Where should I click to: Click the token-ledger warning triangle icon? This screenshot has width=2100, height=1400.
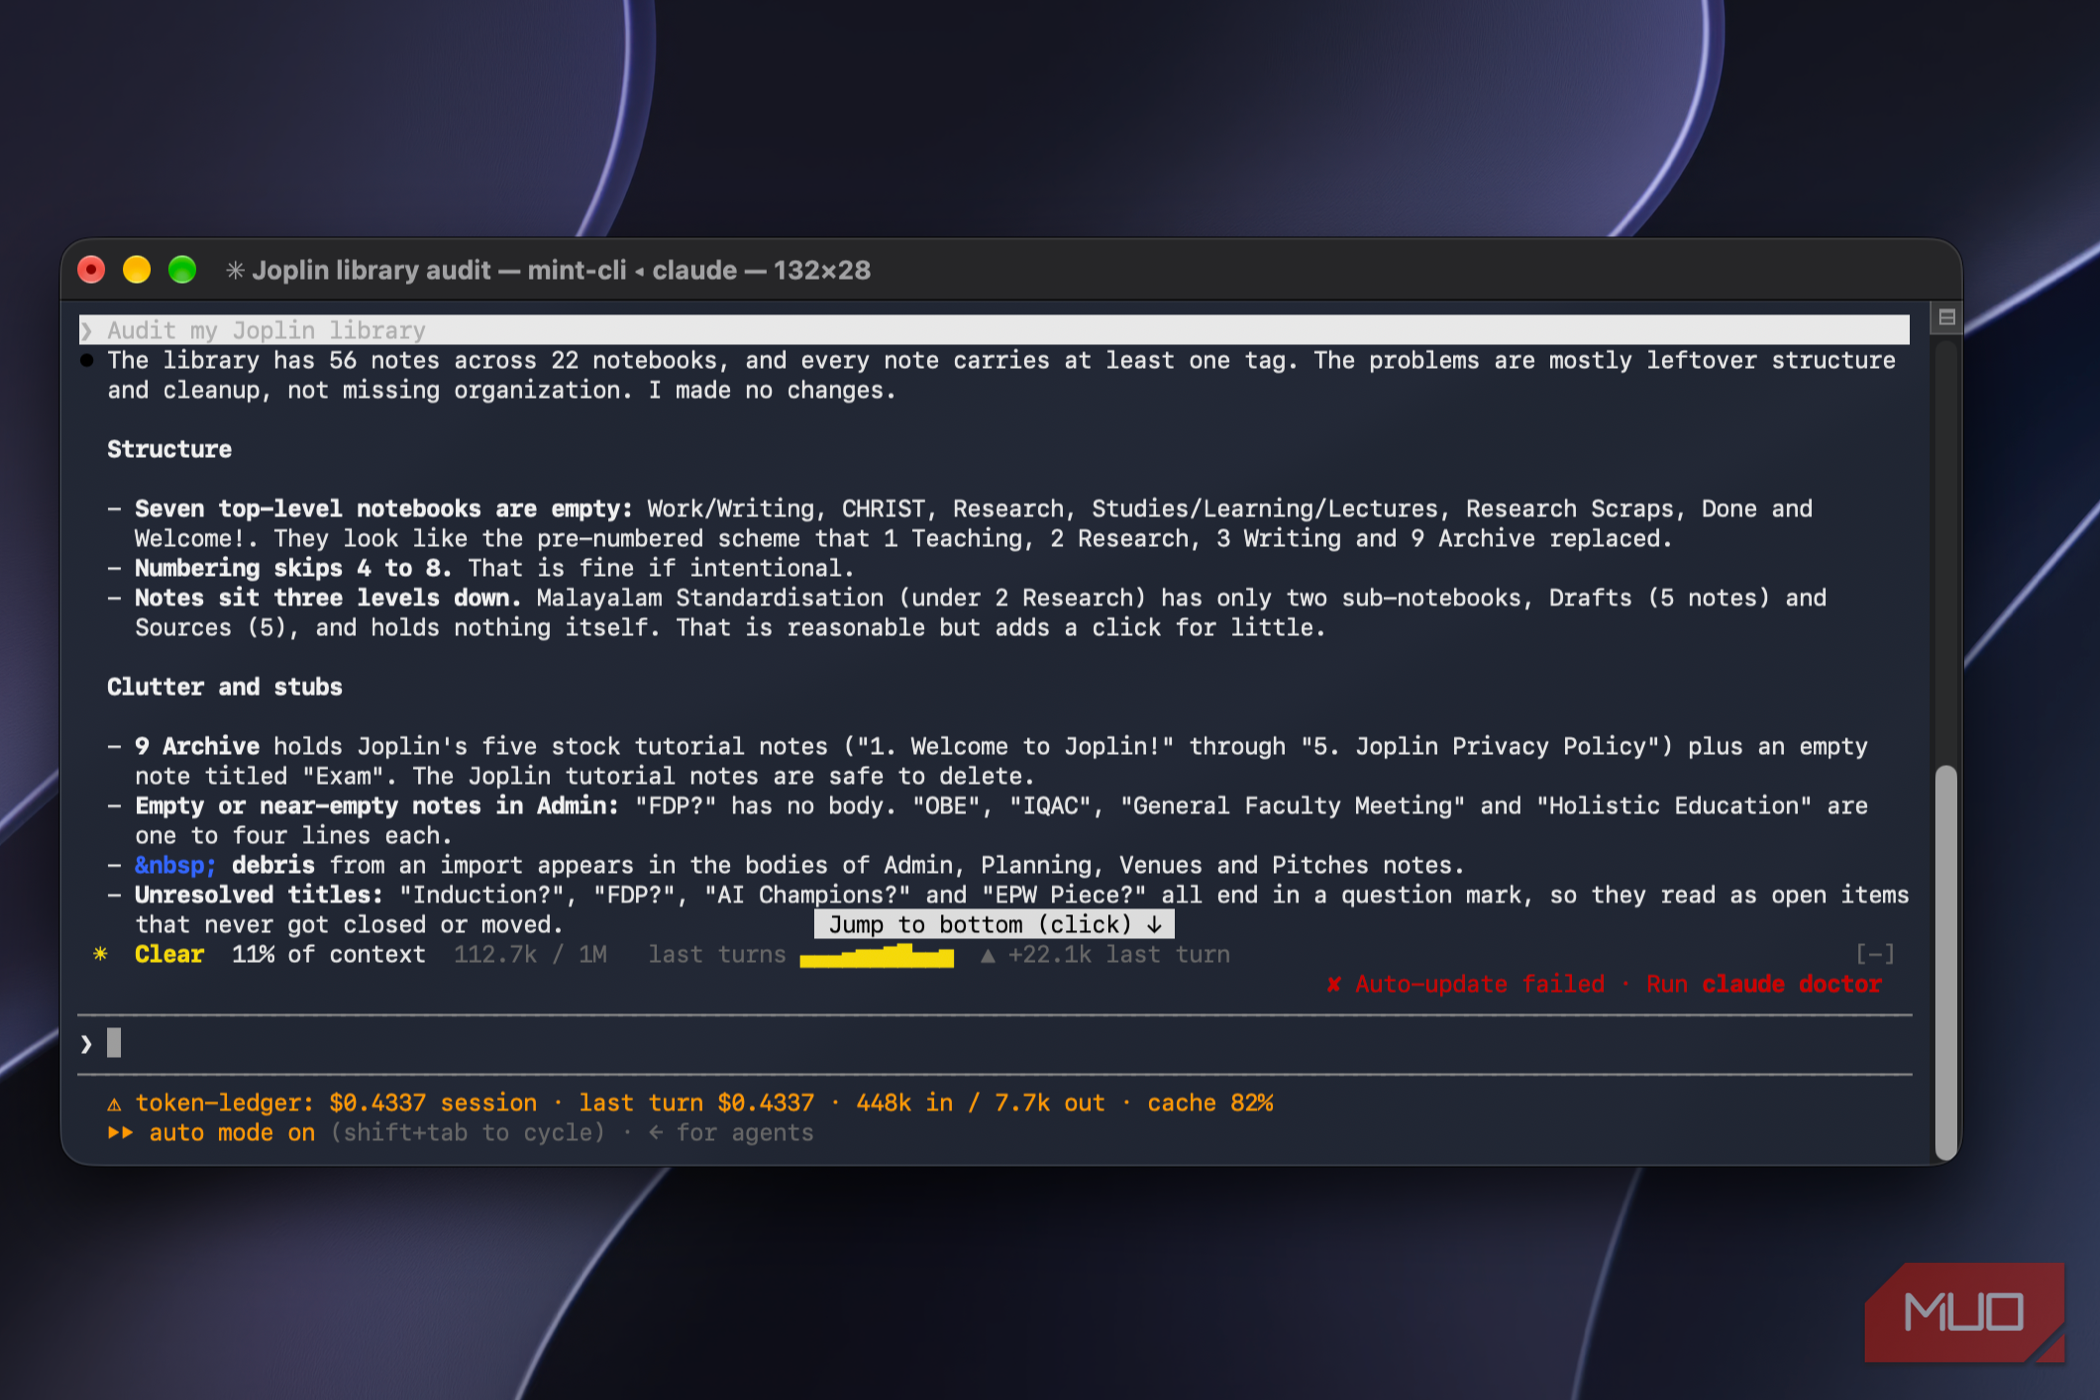[114, 1104]
